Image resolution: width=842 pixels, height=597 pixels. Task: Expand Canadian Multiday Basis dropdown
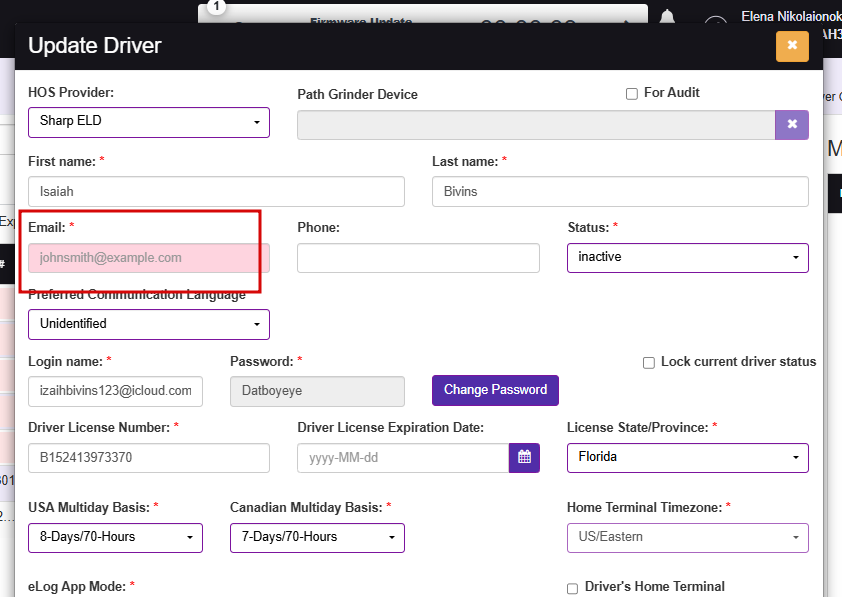click(x=317, y=537)
